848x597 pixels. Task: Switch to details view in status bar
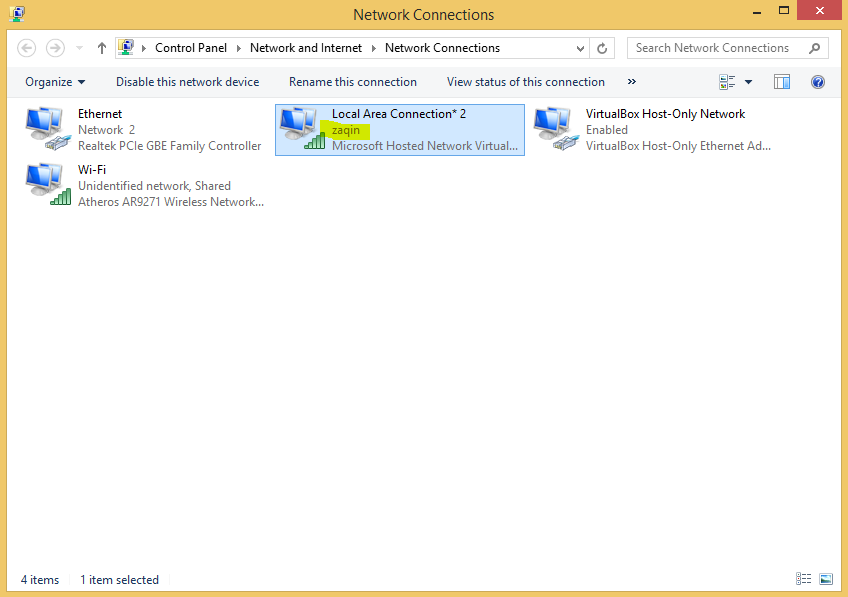(804, 579)
